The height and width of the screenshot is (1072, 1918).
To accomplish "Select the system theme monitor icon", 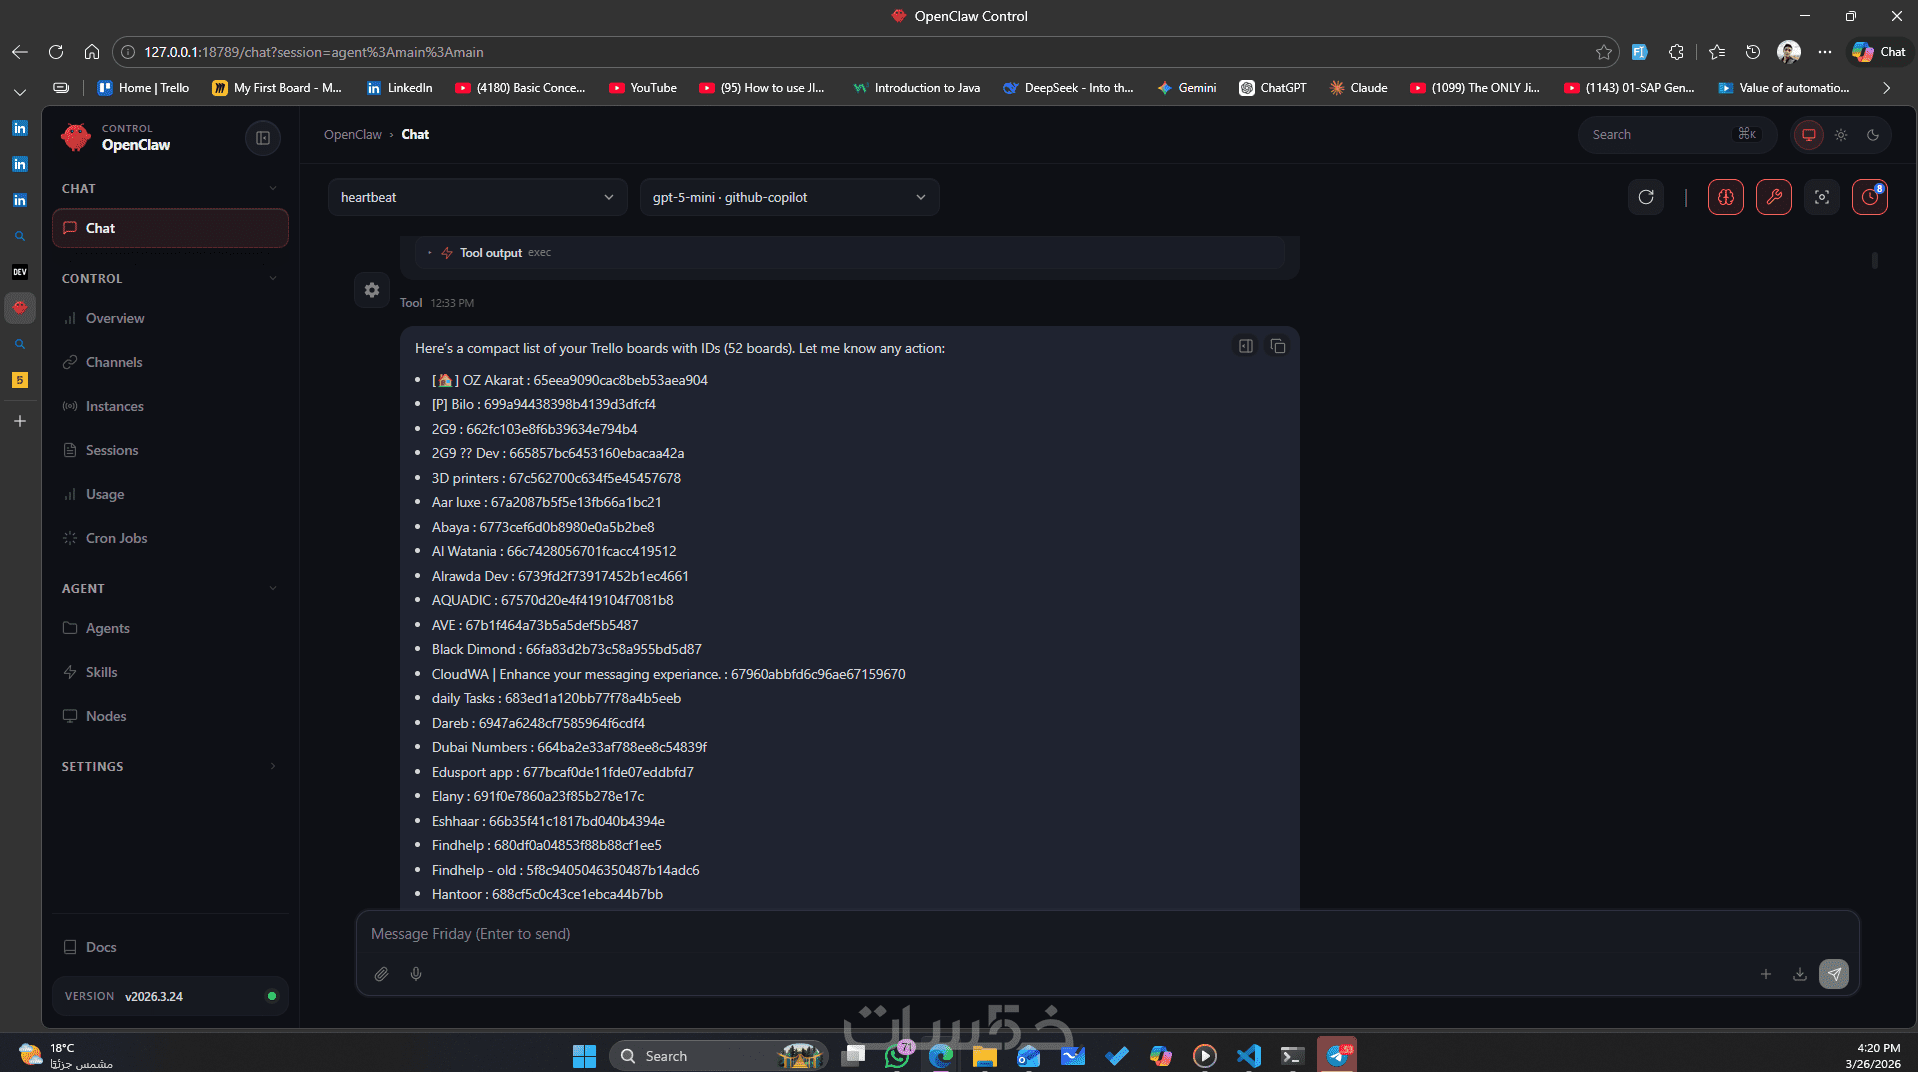I will 1809,135.
